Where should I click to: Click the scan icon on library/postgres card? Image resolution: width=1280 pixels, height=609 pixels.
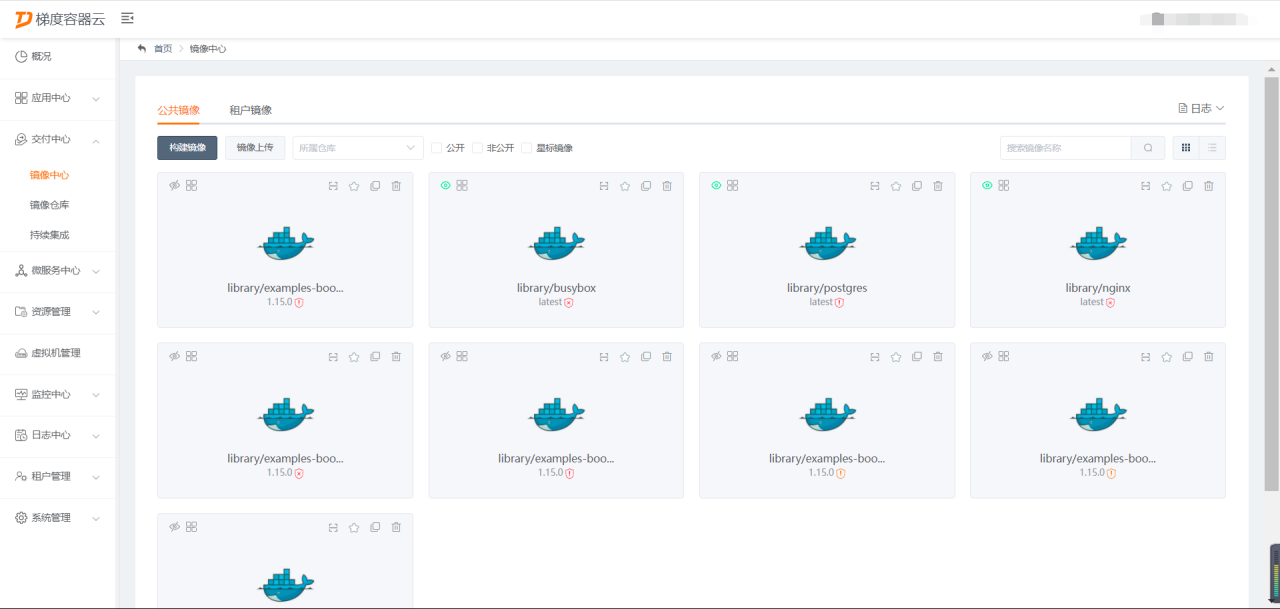coord(875,186)
